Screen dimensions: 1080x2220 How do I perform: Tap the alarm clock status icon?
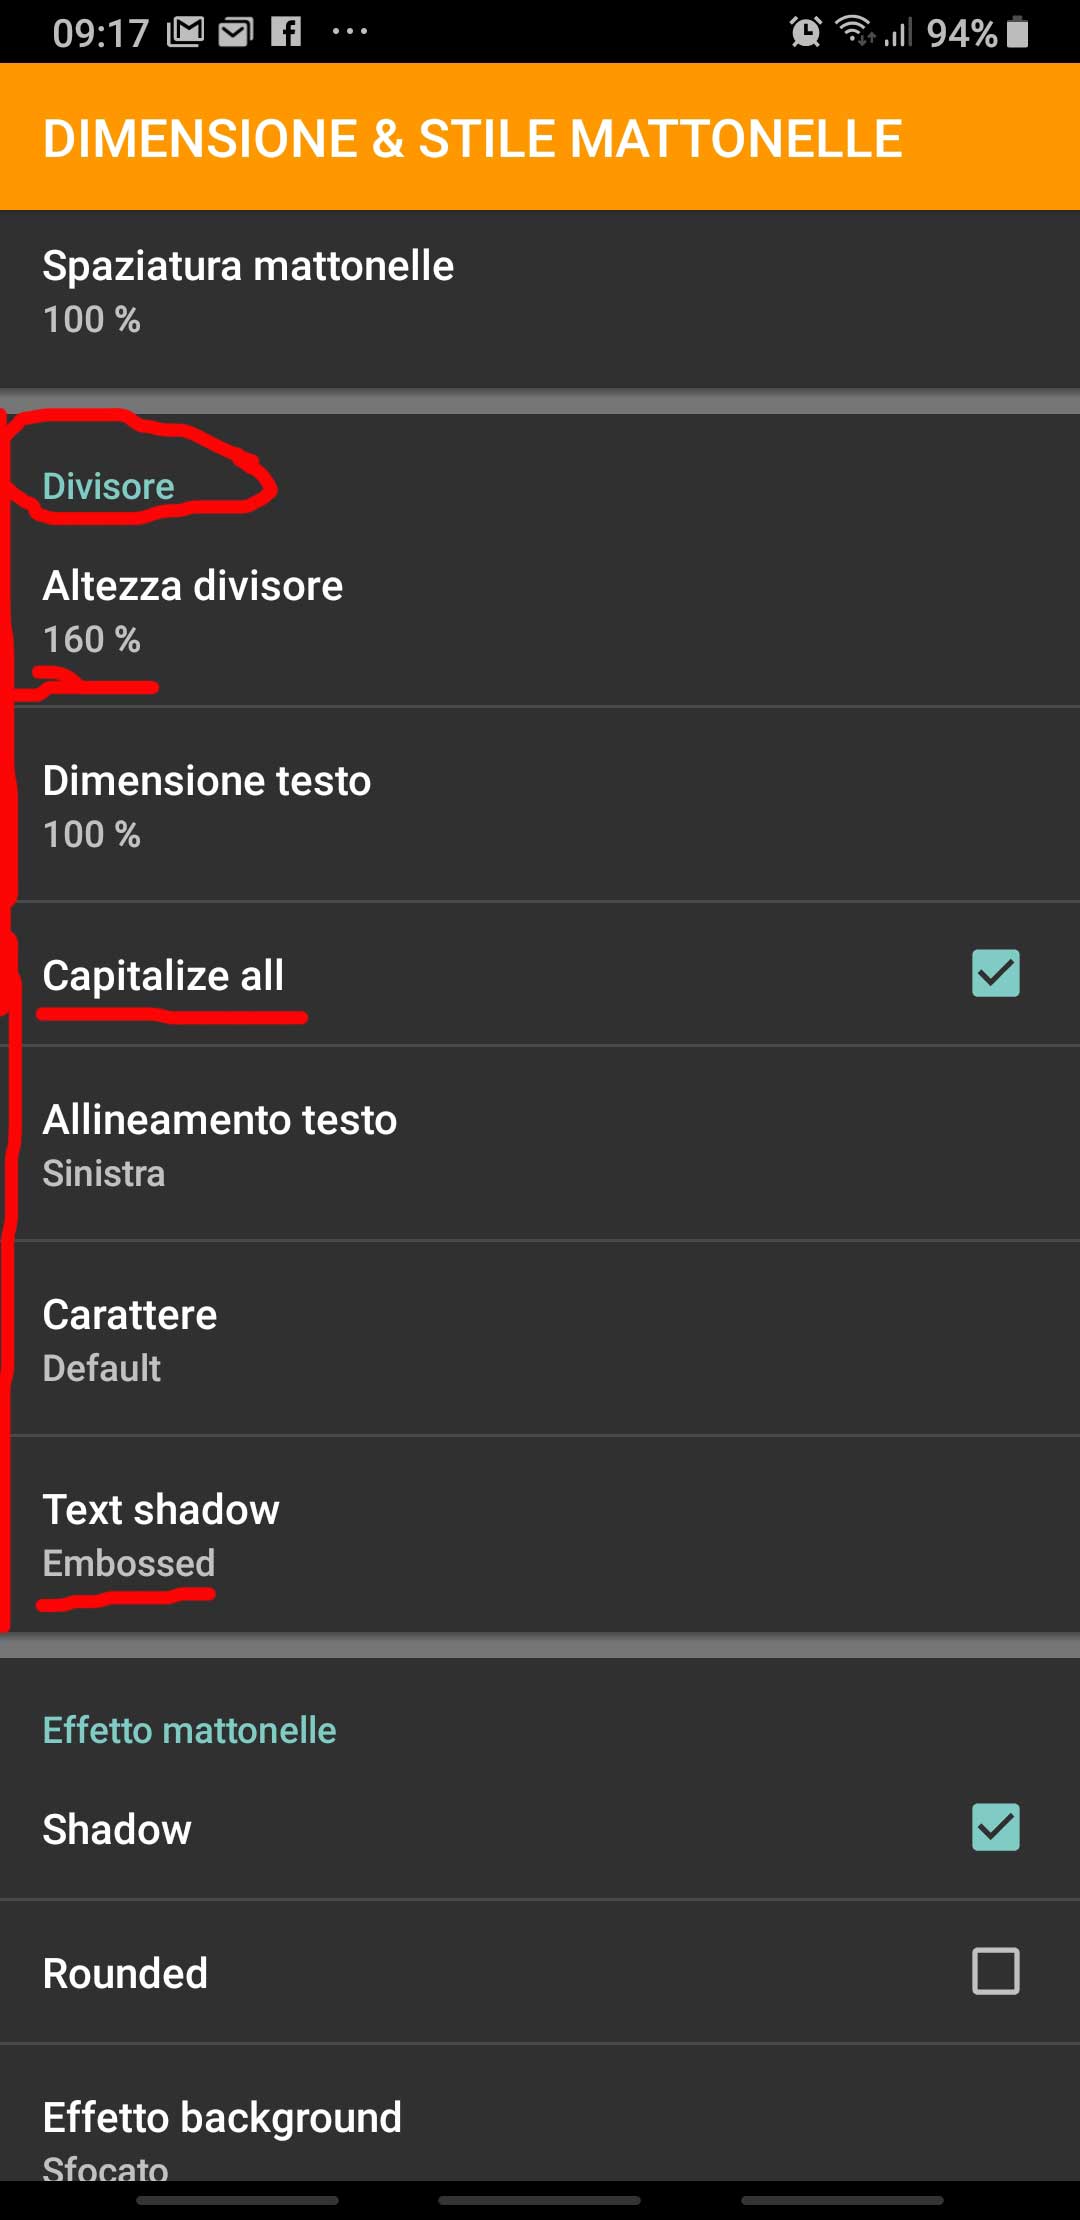[x=805, y=32]
